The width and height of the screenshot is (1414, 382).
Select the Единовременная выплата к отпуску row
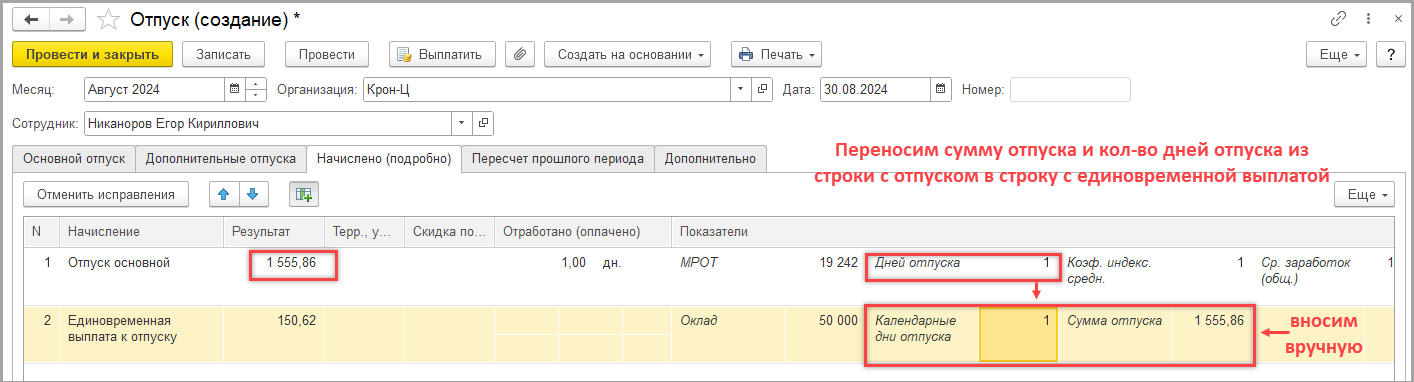point(708,334)
